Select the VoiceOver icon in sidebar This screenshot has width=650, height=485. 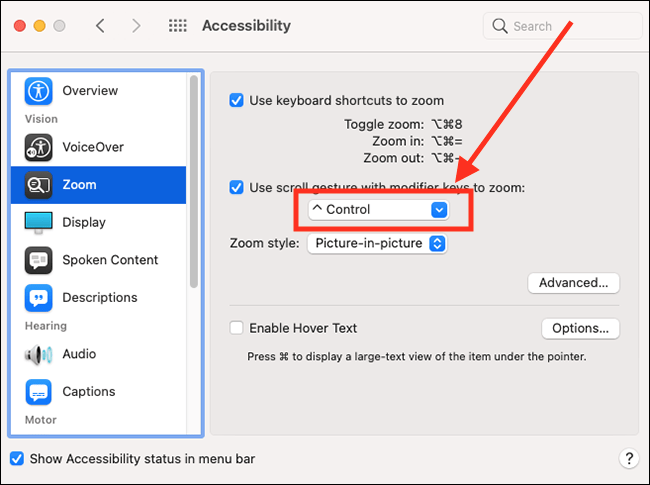tap(39, 147)
